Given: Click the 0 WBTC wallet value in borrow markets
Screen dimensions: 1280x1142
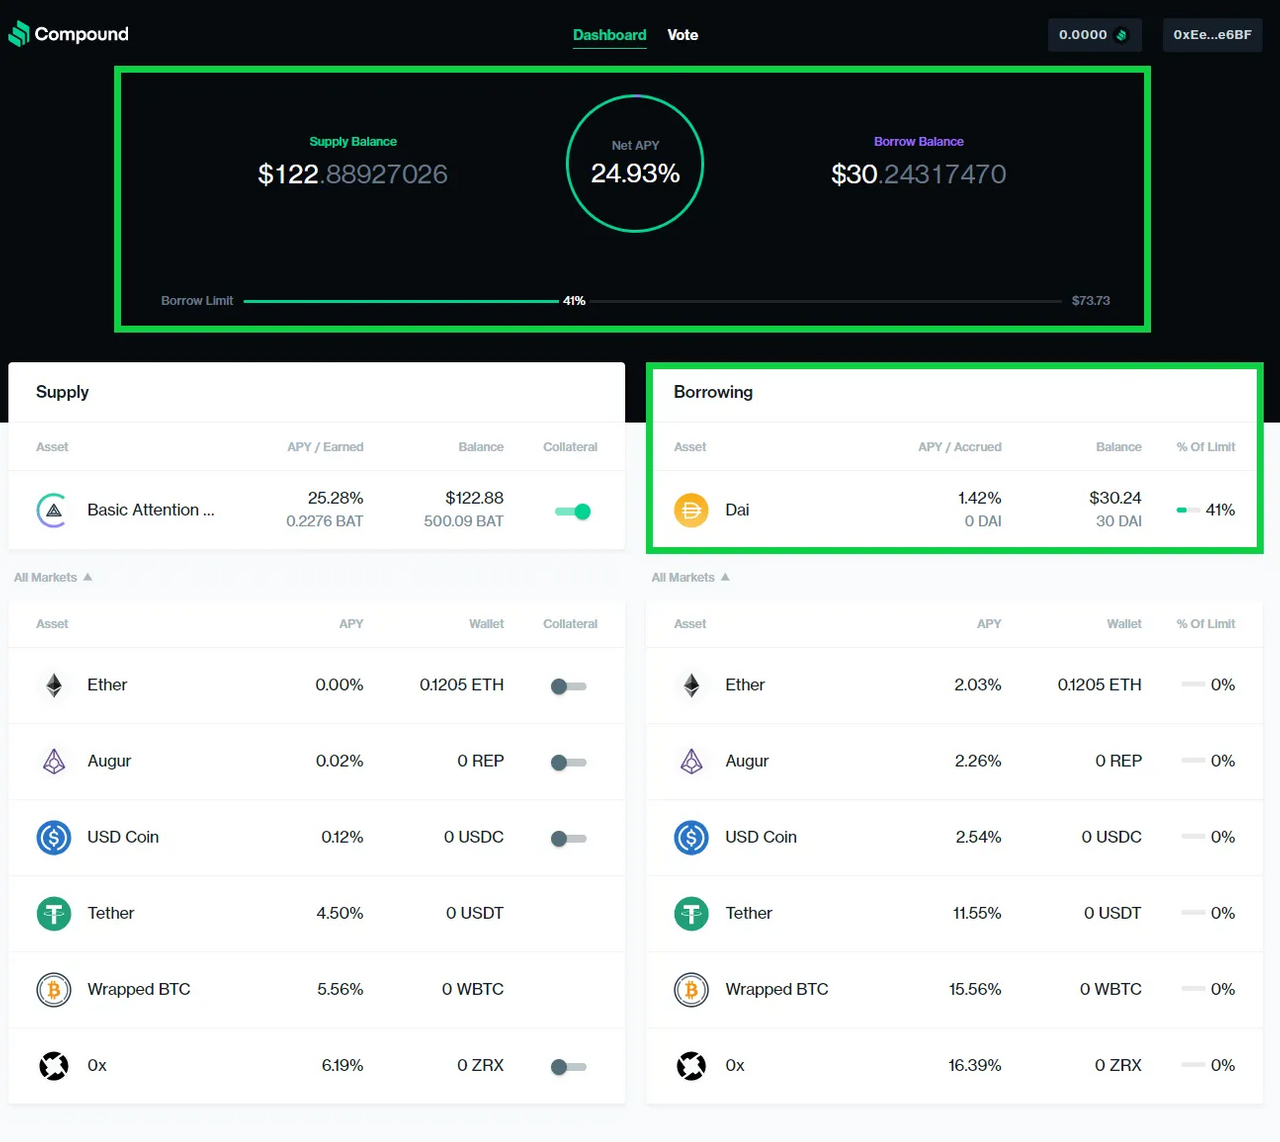Looking at the screenshot, I should (x=1110, y=989).
